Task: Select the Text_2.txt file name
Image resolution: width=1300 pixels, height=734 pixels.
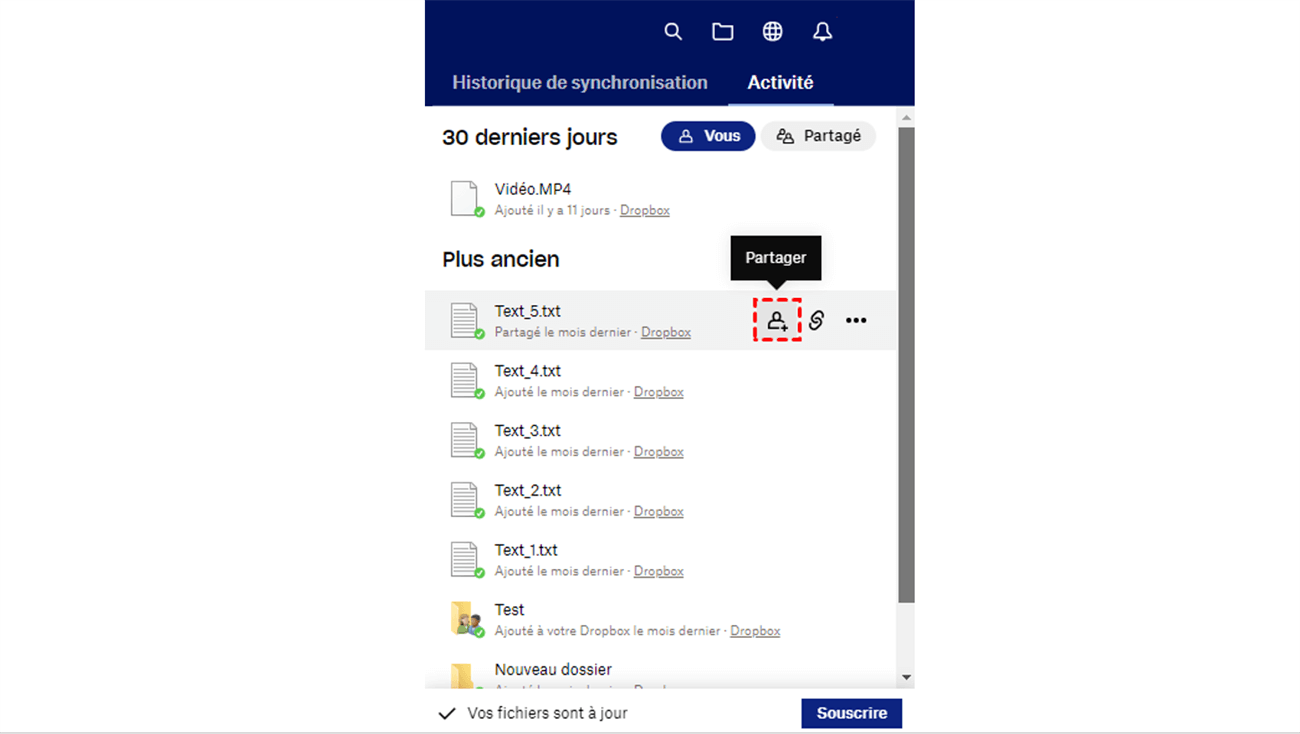Action: click(528, 490)
